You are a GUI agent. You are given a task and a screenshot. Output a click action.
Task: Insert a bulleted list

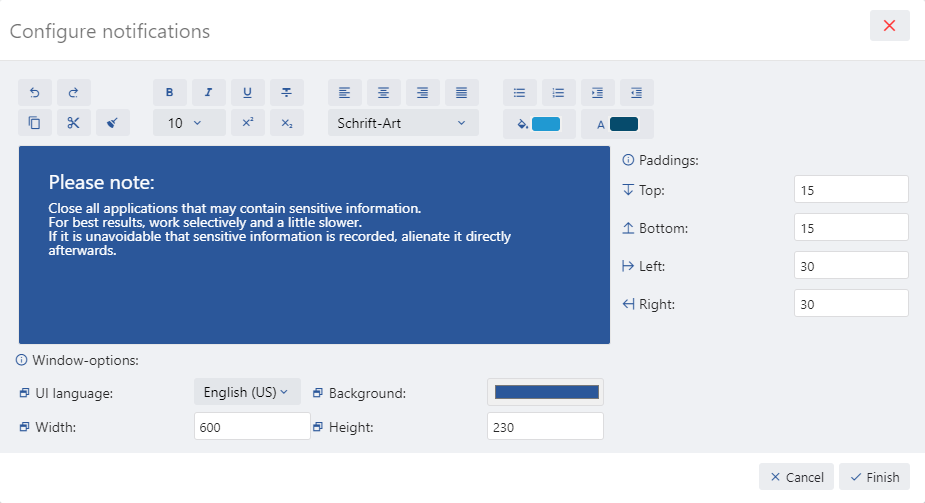(x=519, y=93)
